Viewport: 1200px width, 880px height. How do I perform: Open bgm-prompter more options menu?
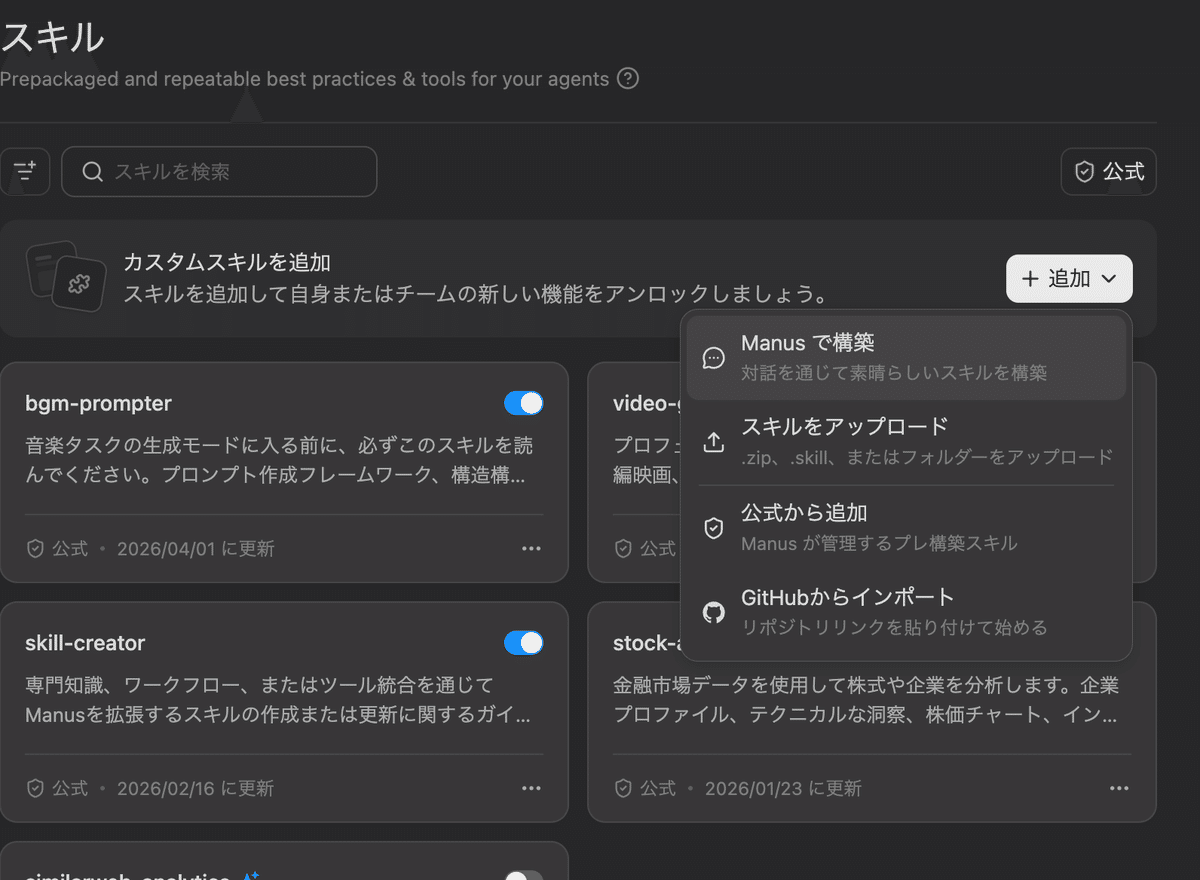[x=531, y=548]
